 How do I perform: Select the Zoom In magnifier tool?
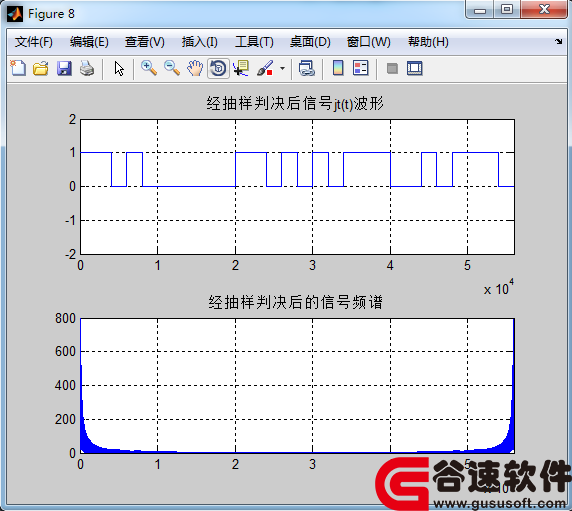click(149, 68)
